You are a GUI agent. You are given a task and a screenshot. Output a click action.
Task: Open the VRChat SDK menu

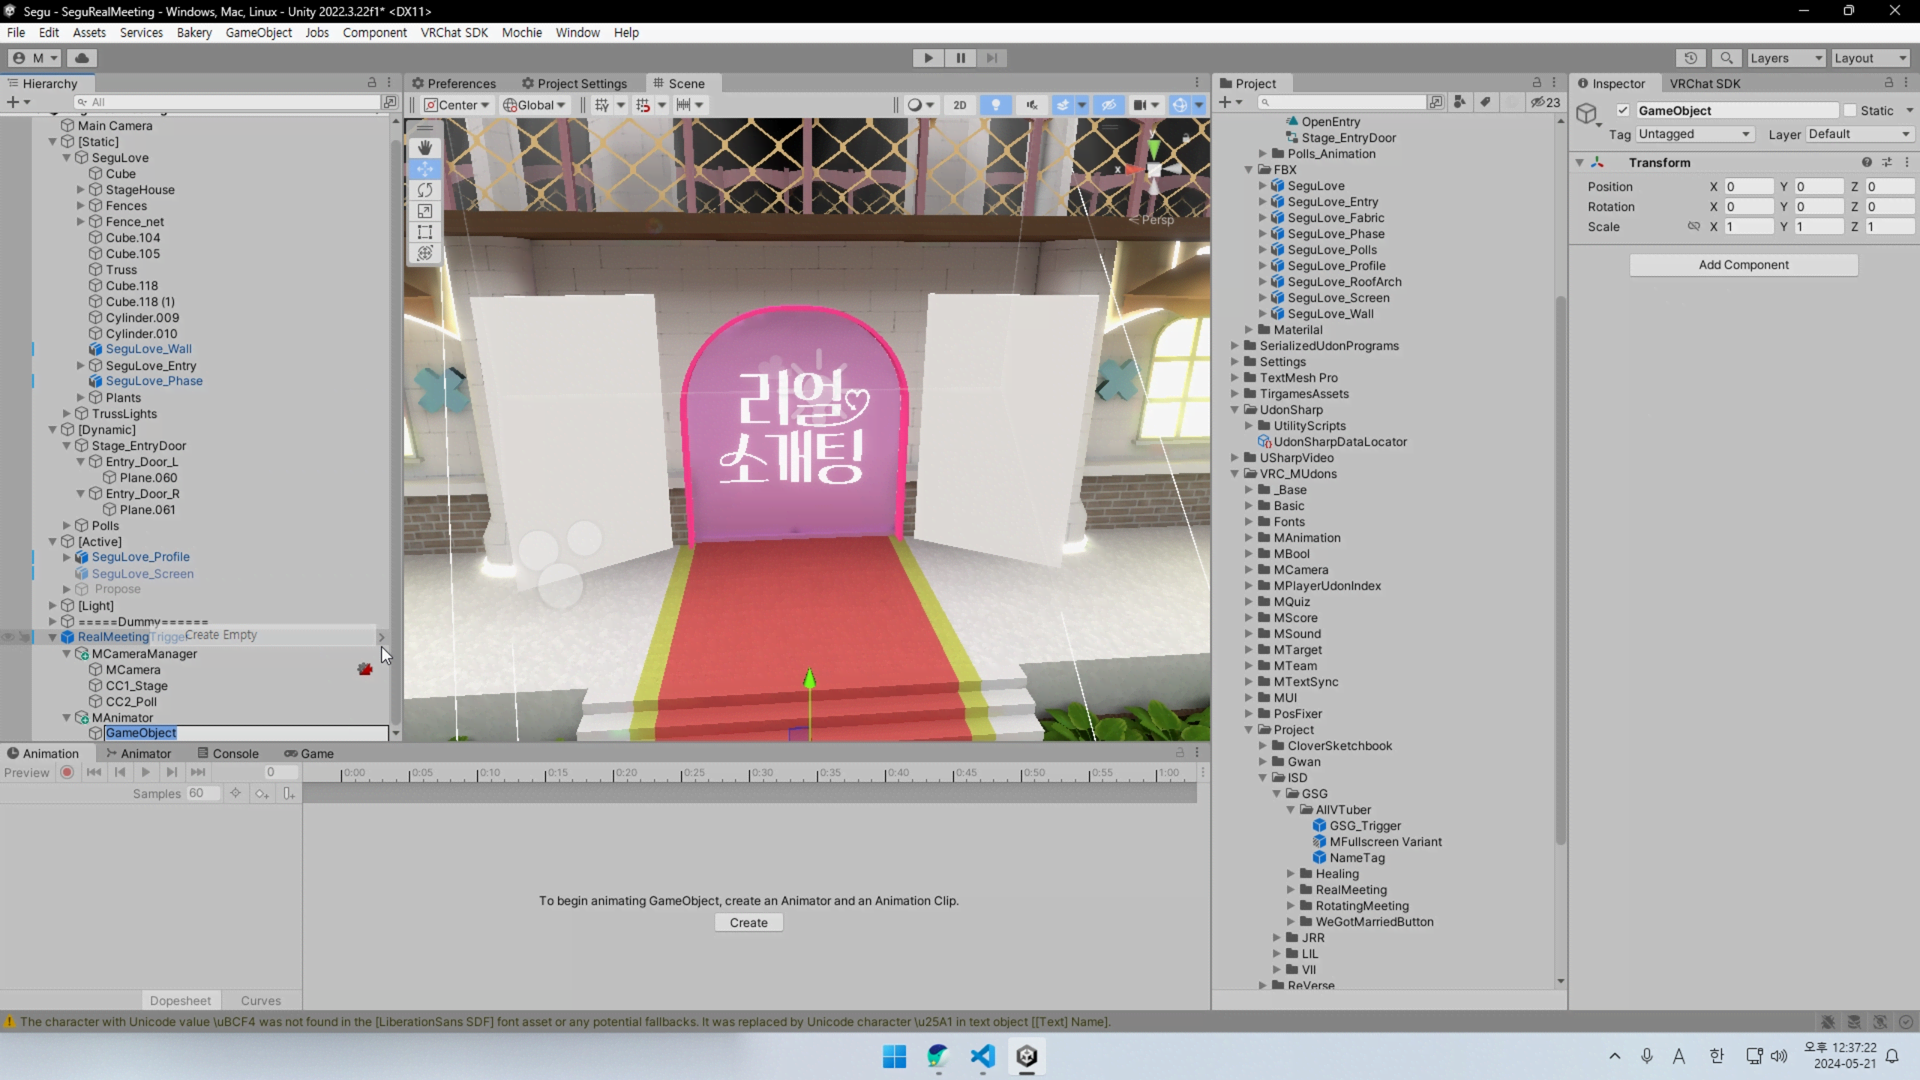[454, 33]
